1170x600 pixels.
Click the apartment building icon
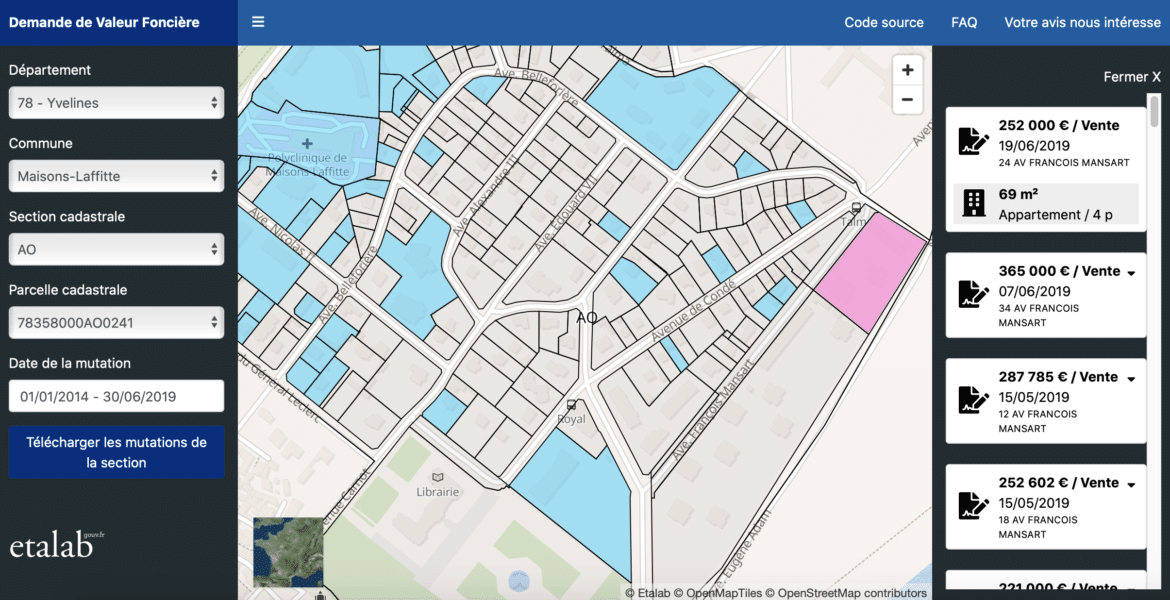pyautogui.click(x=971, y=204)
